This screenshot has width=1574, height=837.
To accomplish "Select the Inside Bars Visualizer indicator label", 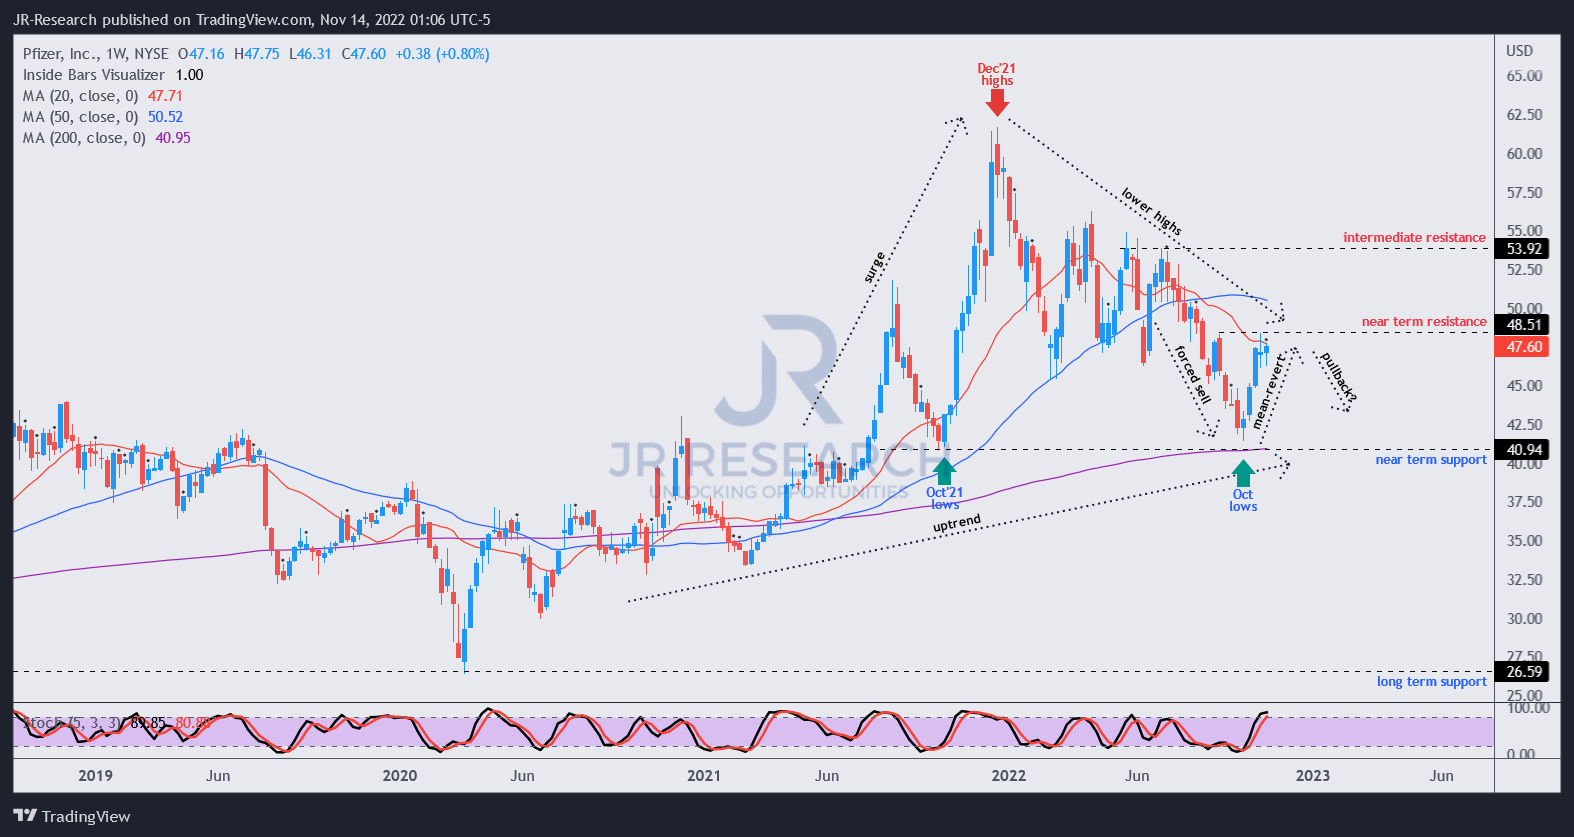I will [94, 75].
